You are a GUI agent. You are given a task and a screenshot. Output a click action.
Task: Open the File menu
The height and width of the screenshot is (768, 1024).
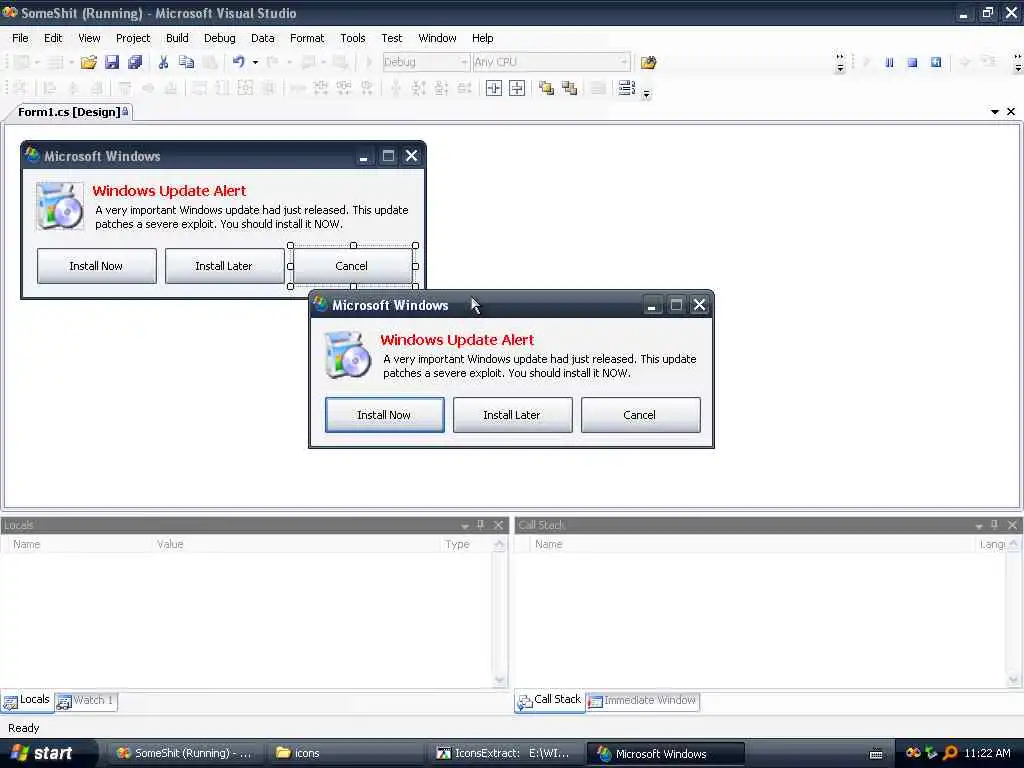pyautogui.click(x=20, y=38)
